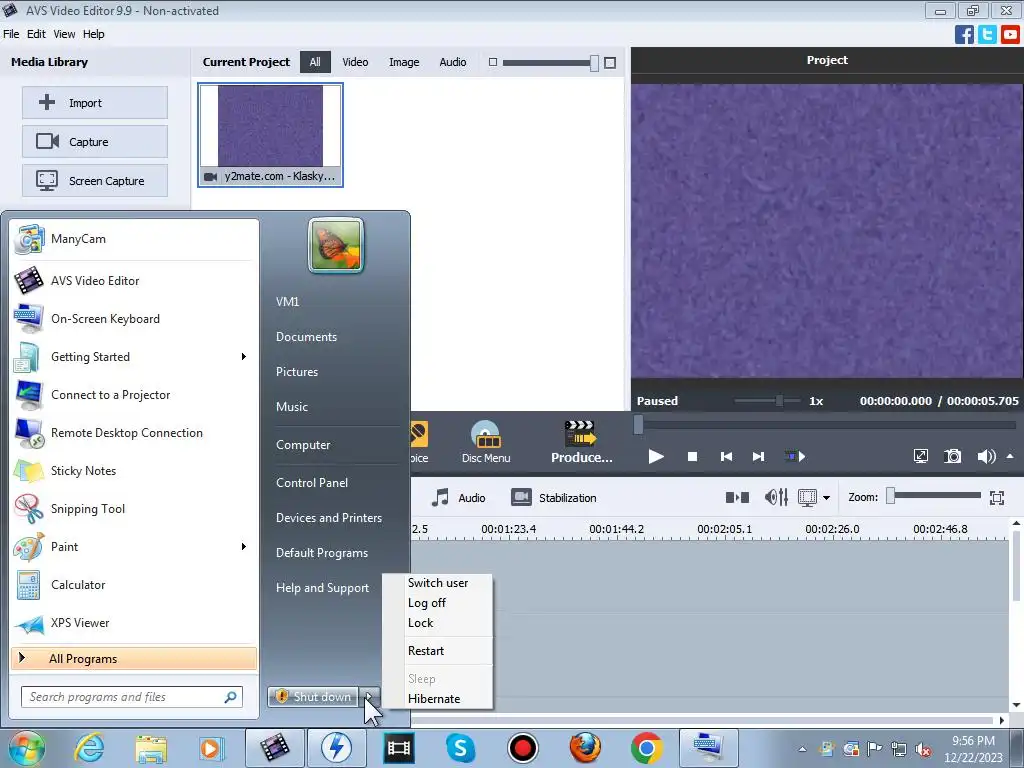Set the smallest thumbnail size icon
The image size is (1024, 768).
[x=493, y=62]
